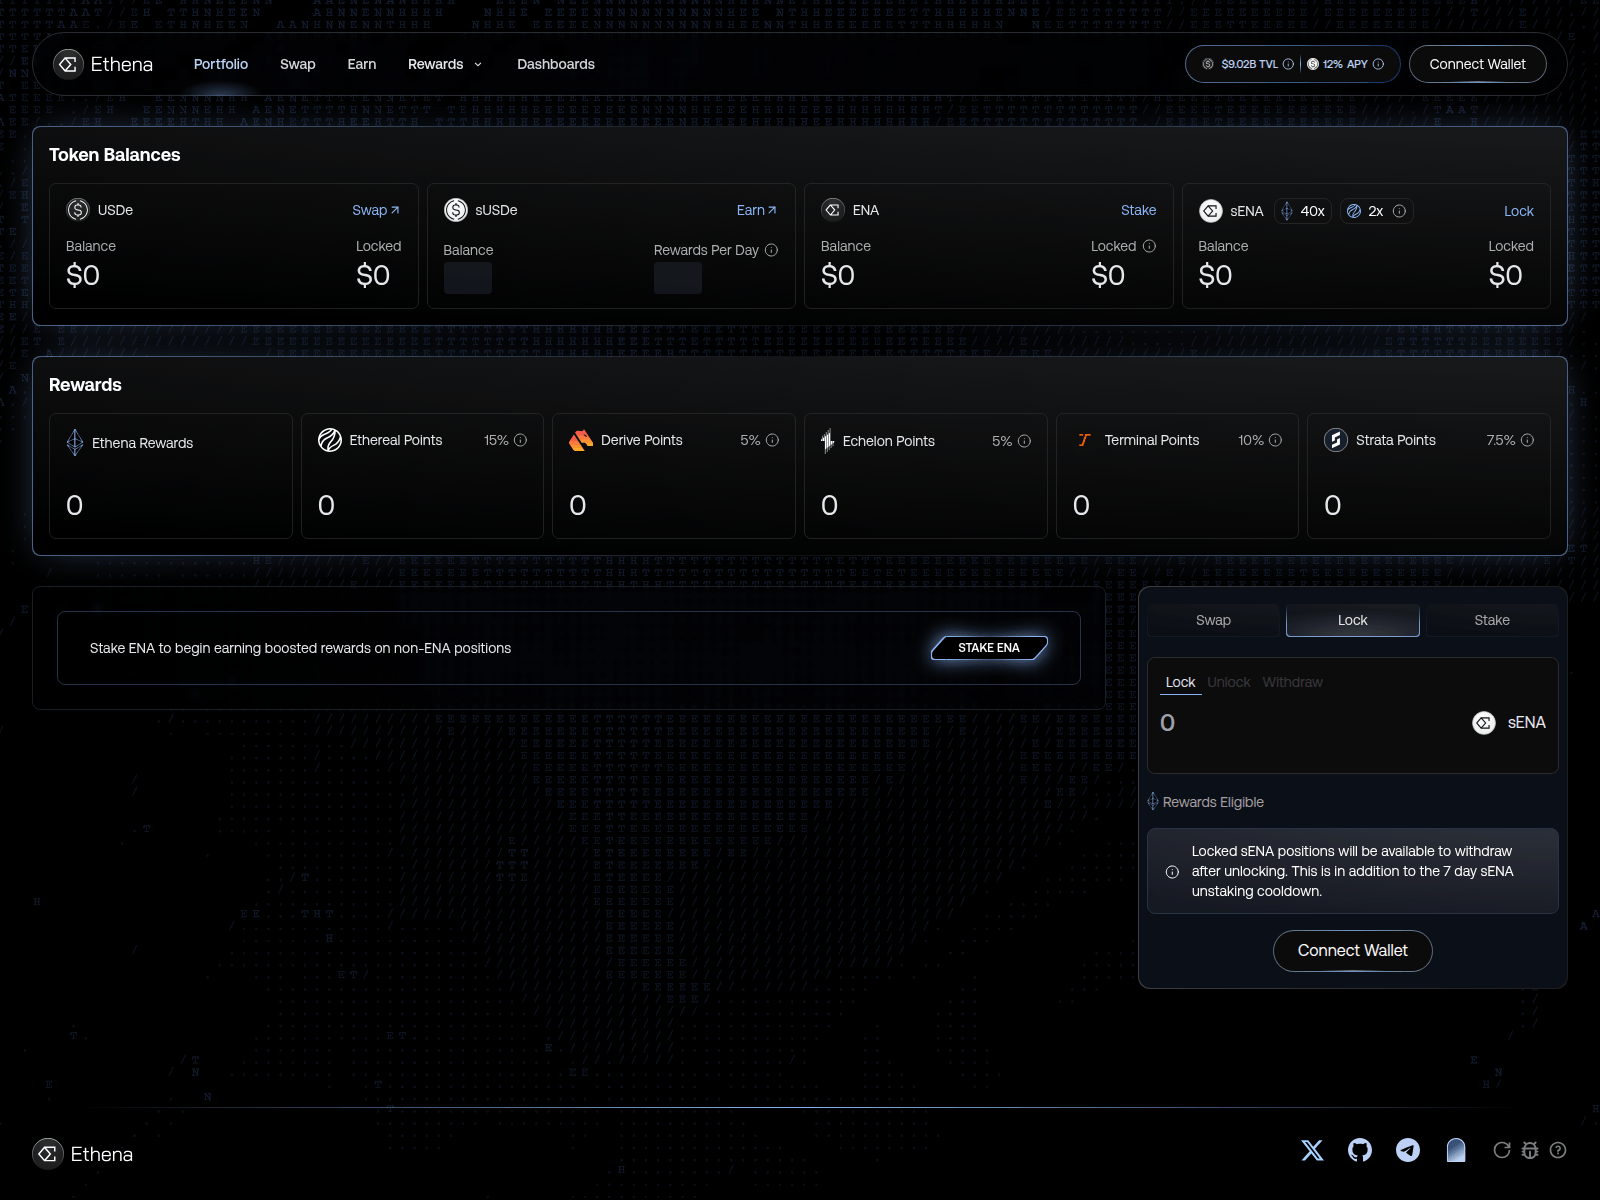Switch to the Swap tab in widget
This screenshot has height=1200, width=1600.
point(1213,620)
